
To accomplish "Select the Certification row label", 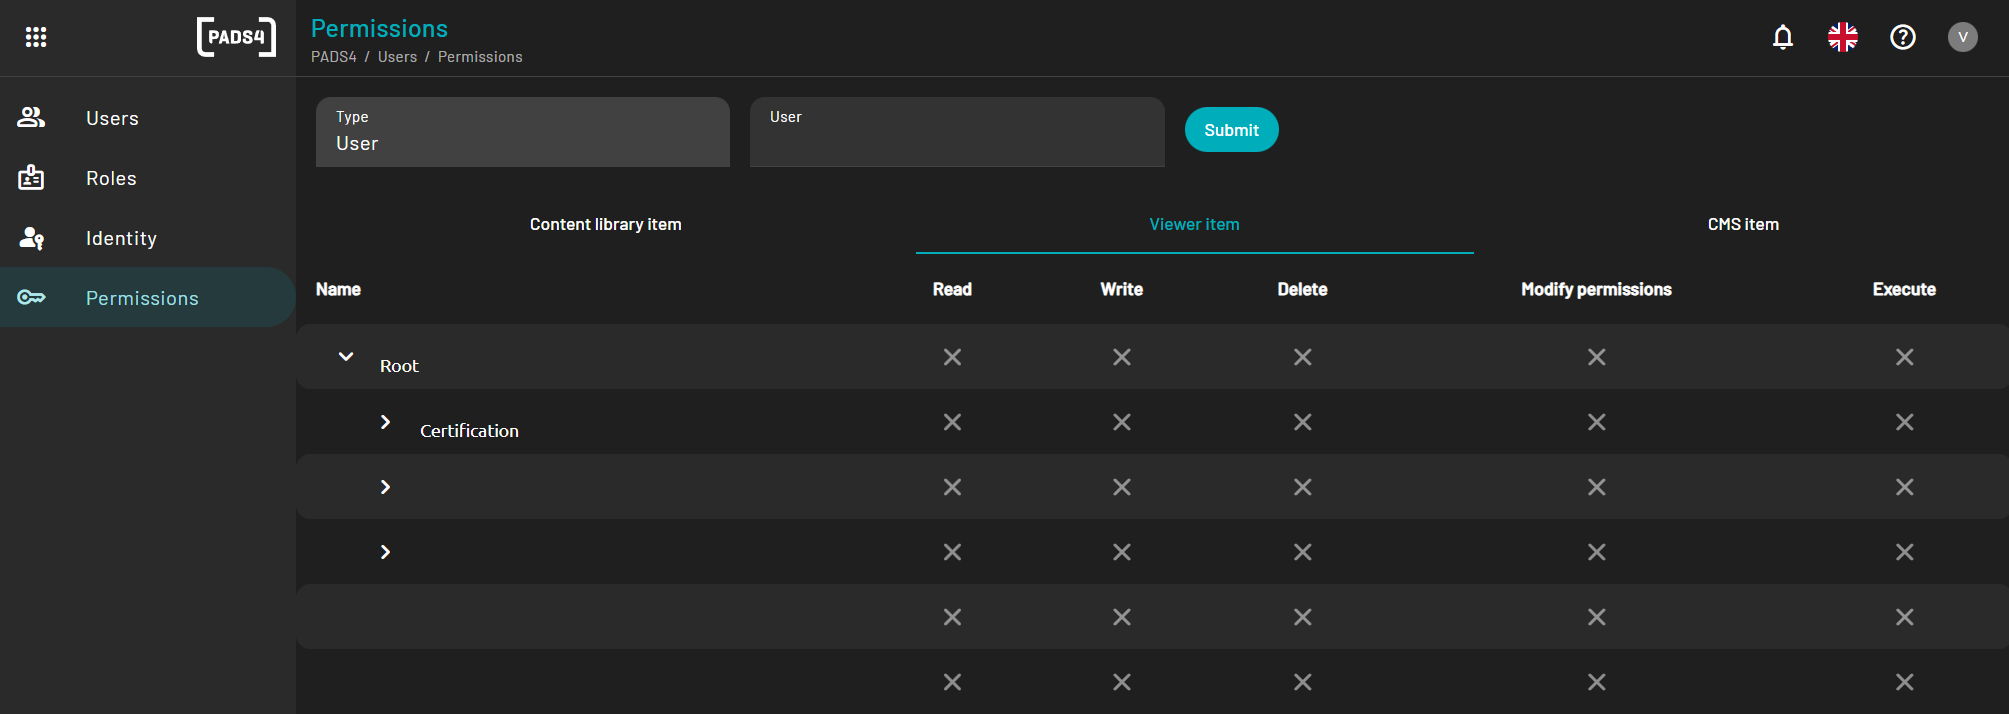I will [x=469, y=431].
